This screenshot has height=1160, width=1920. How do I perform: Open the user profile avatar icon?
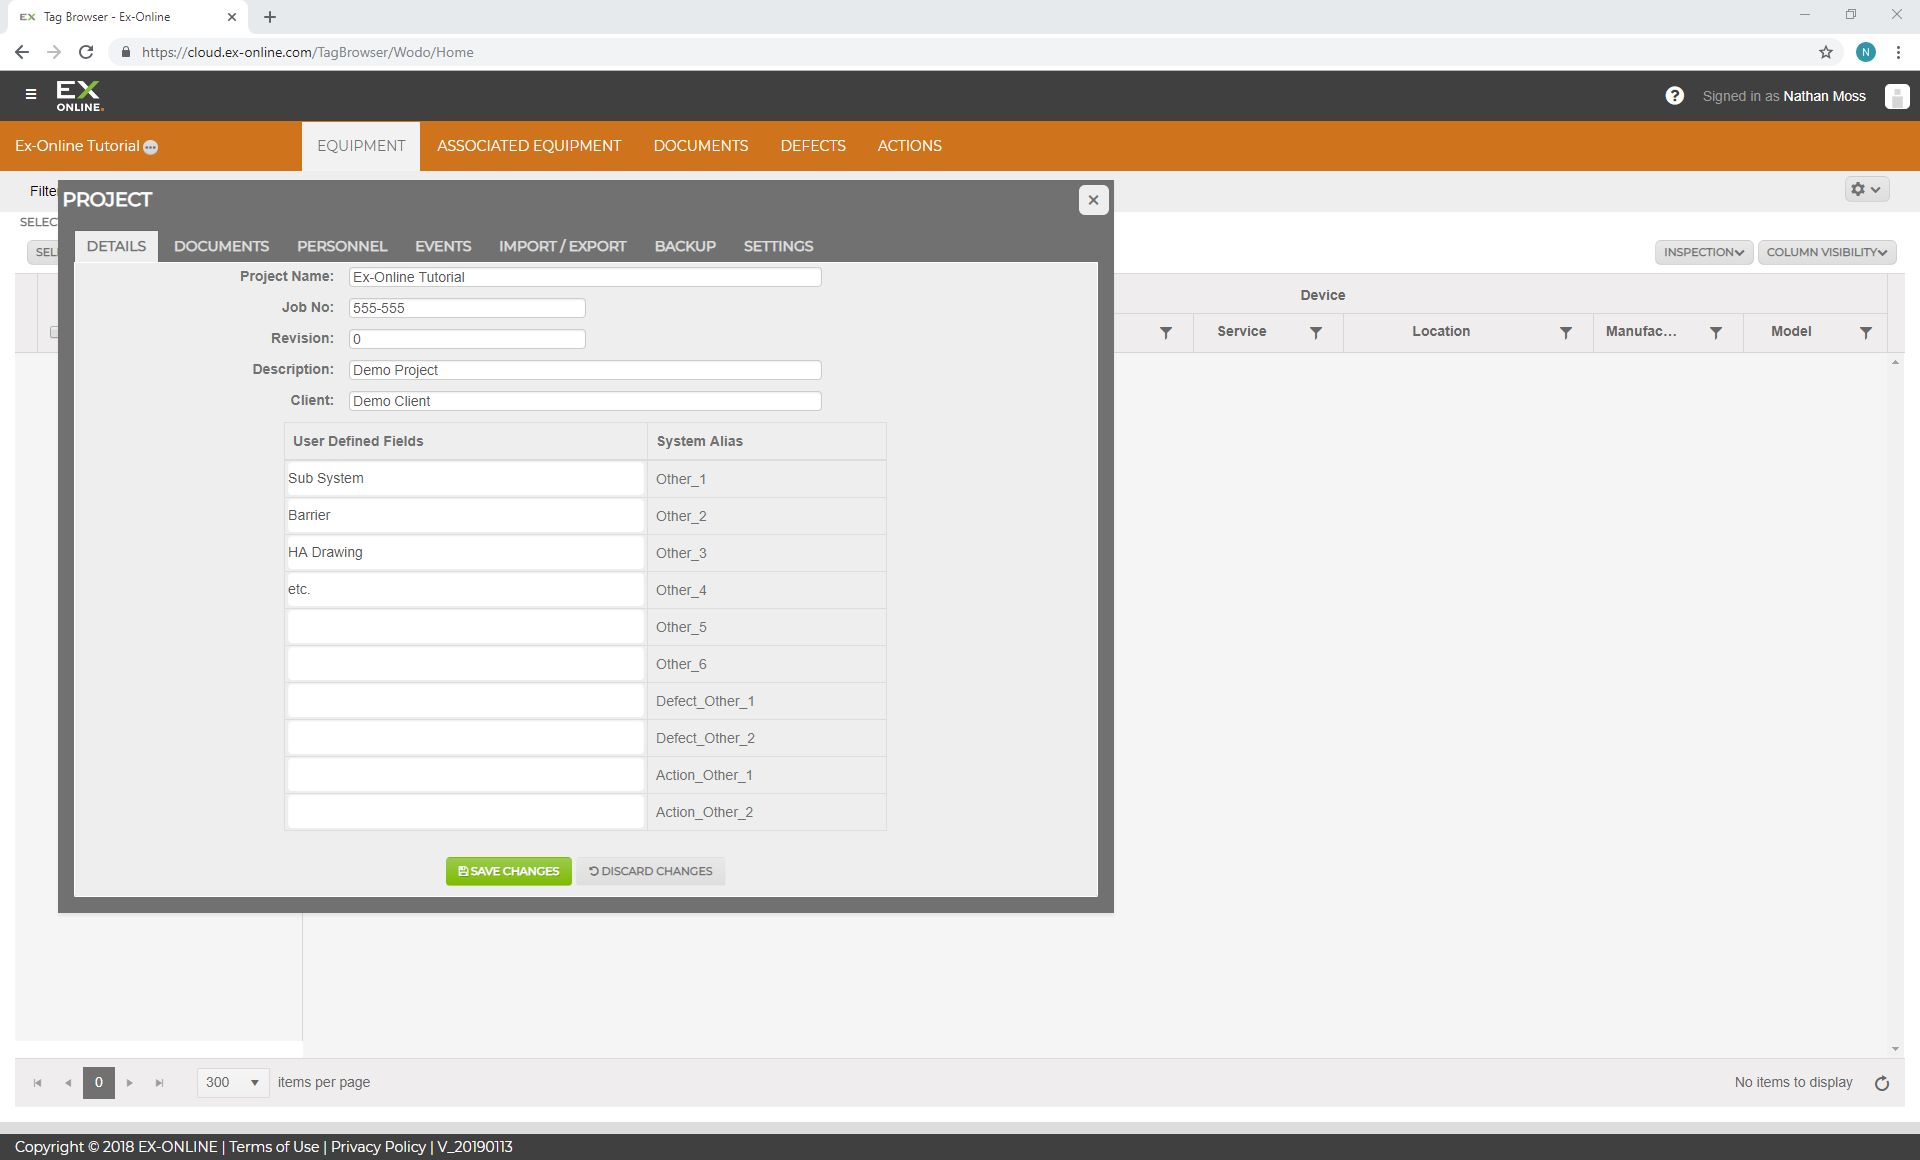pyautogui.click(x=1896, y=96)
